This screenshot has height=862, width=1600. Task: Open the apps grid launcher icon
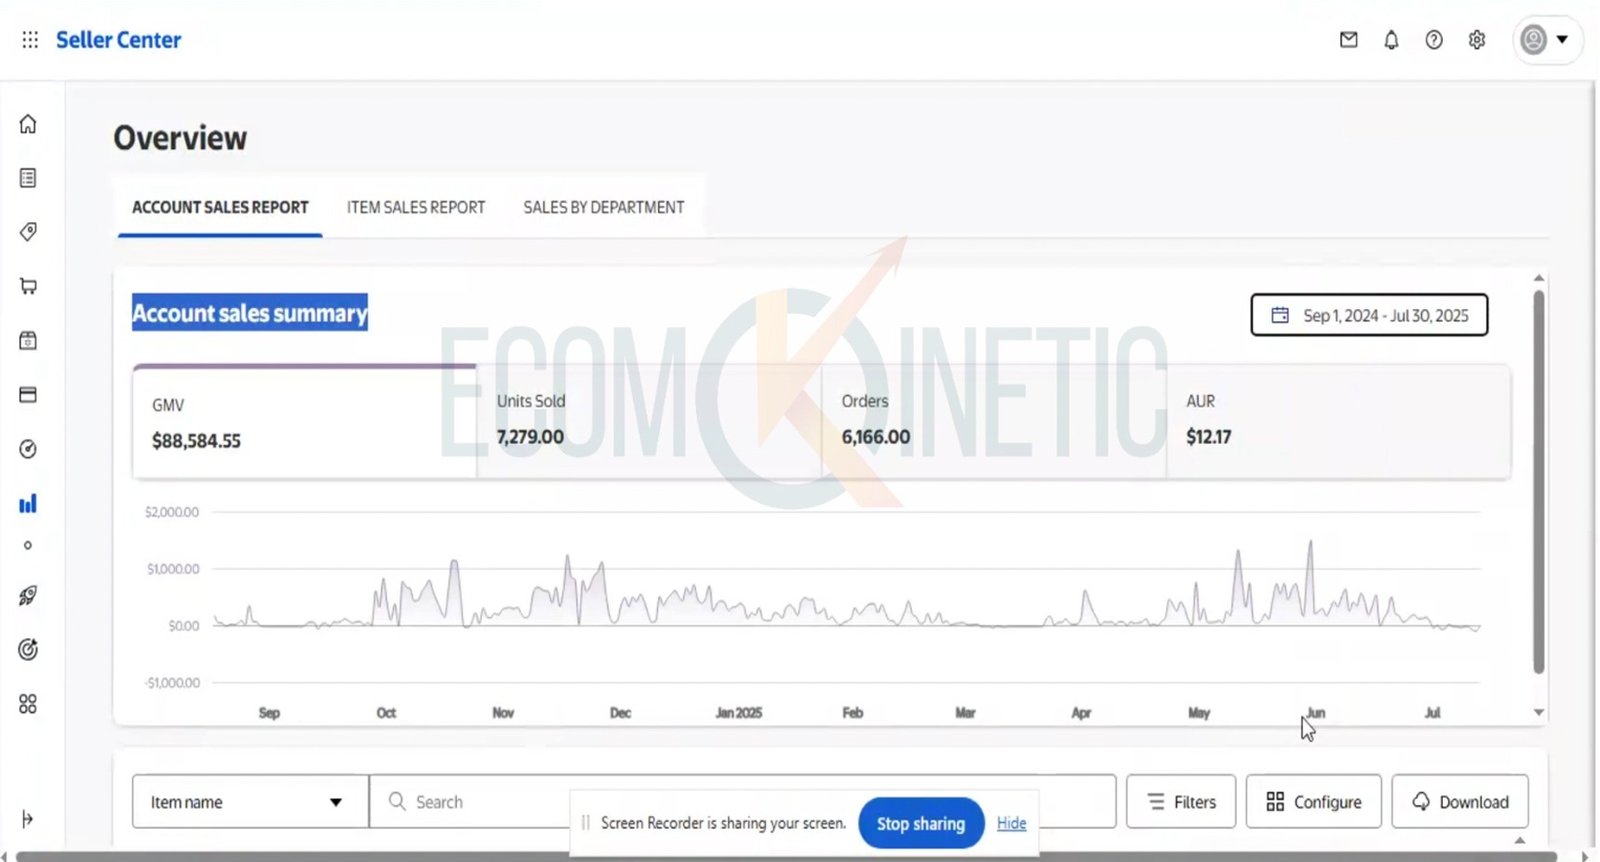[30, 40]
